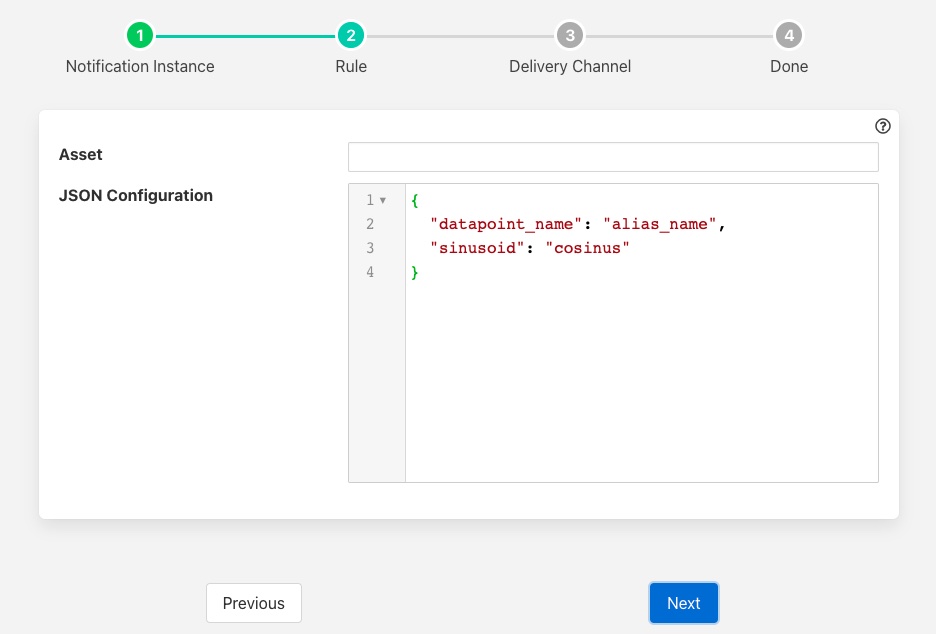The width and height of the screenshot is (936, 634).
Task: Place cursor on the "alias_name" value
Action: point(660,224)
